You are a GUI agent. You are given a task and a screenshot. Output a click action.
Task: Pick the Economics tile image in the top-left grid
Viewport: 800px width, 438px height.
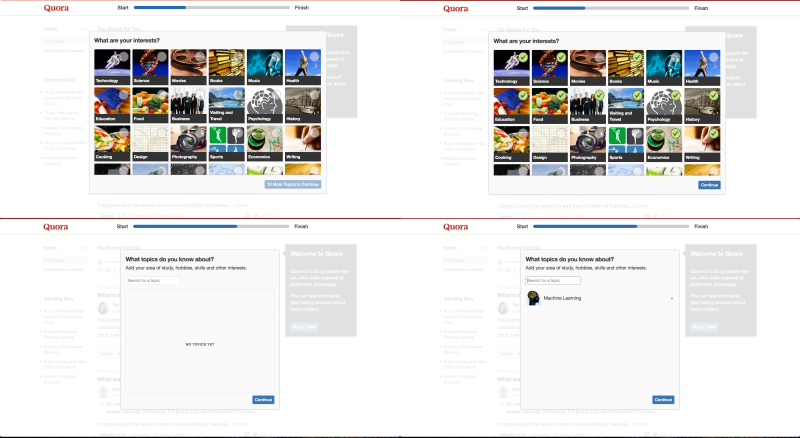point(265,143)
